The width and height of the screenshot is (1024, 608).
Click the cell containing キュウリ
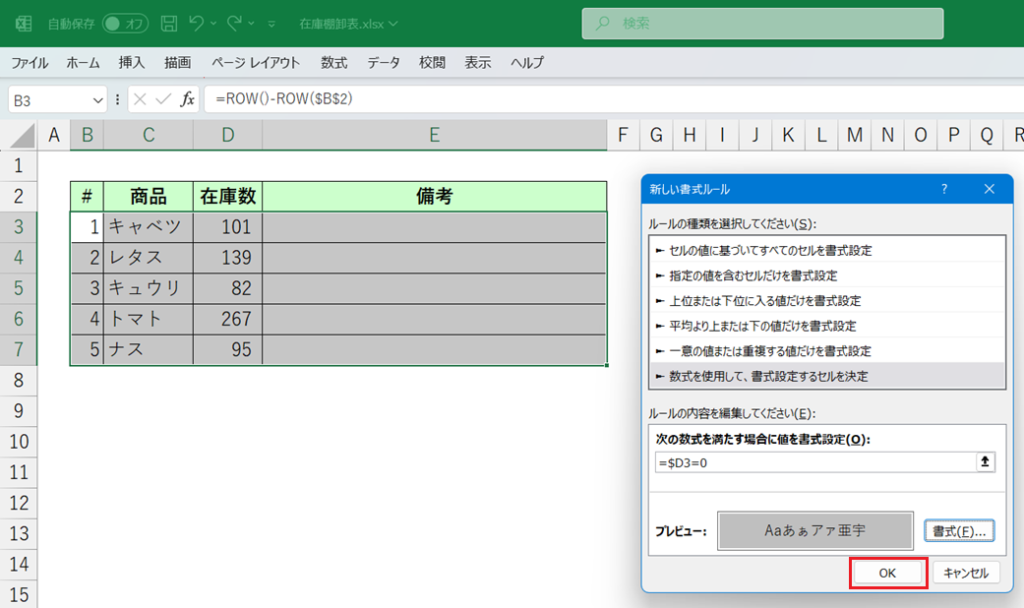(x=148, y=288)
